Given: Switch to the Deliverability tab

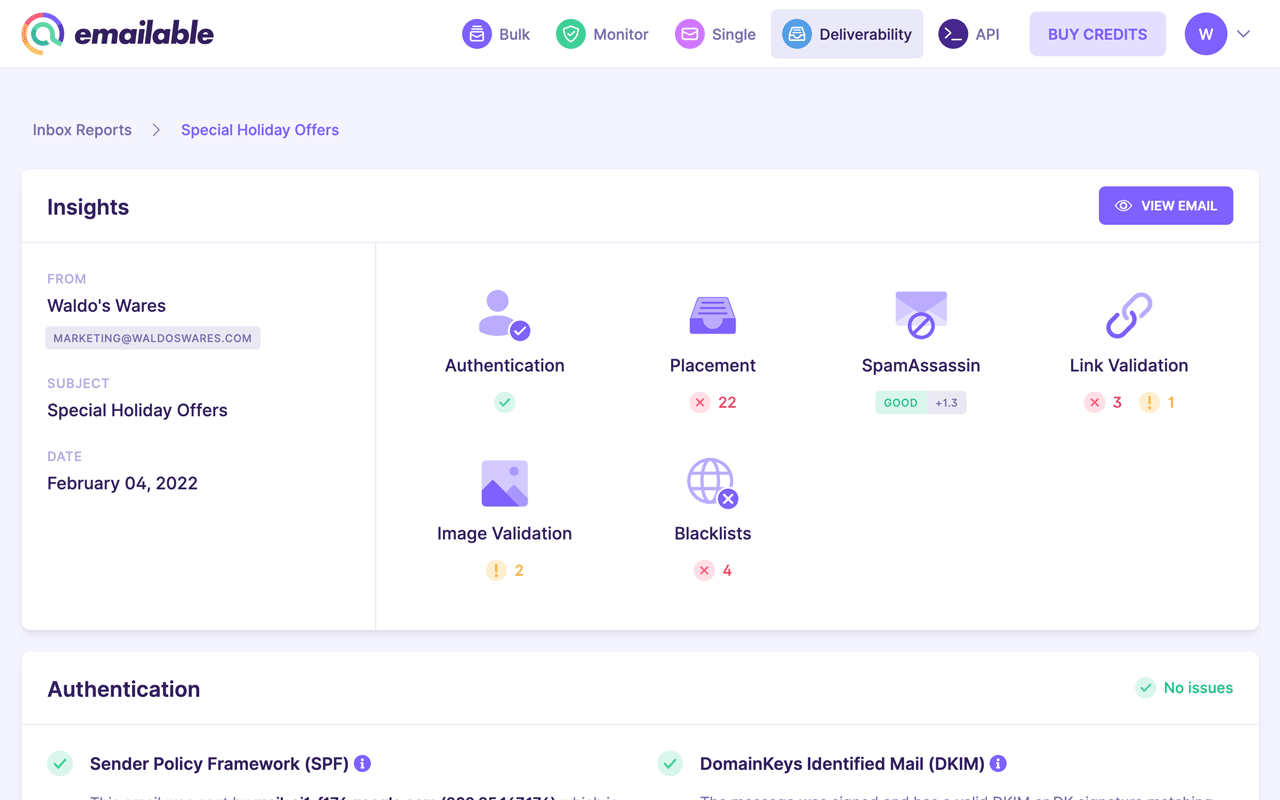Looking at the screenshot, I should coord(847,33).
